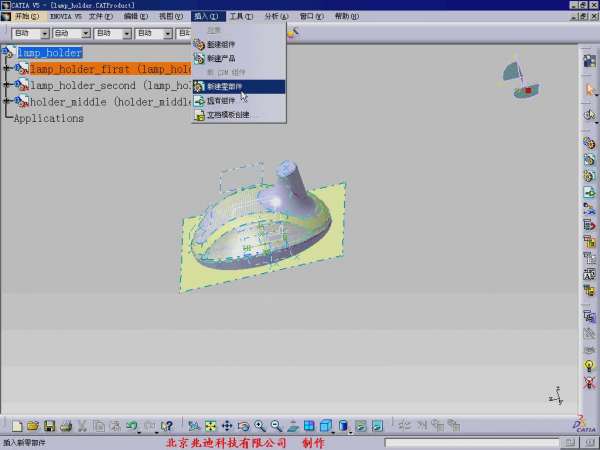Click the Replace Component icon in right toolbar
Screen dimensions: 600x450
(x=590, y=209)
